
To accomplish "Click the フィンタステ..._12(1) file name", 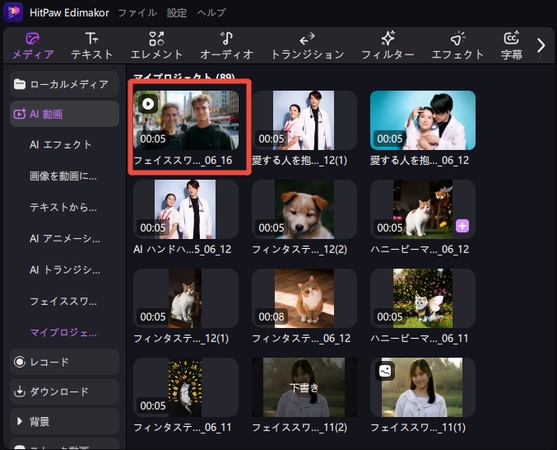I will tap(181, 338).
